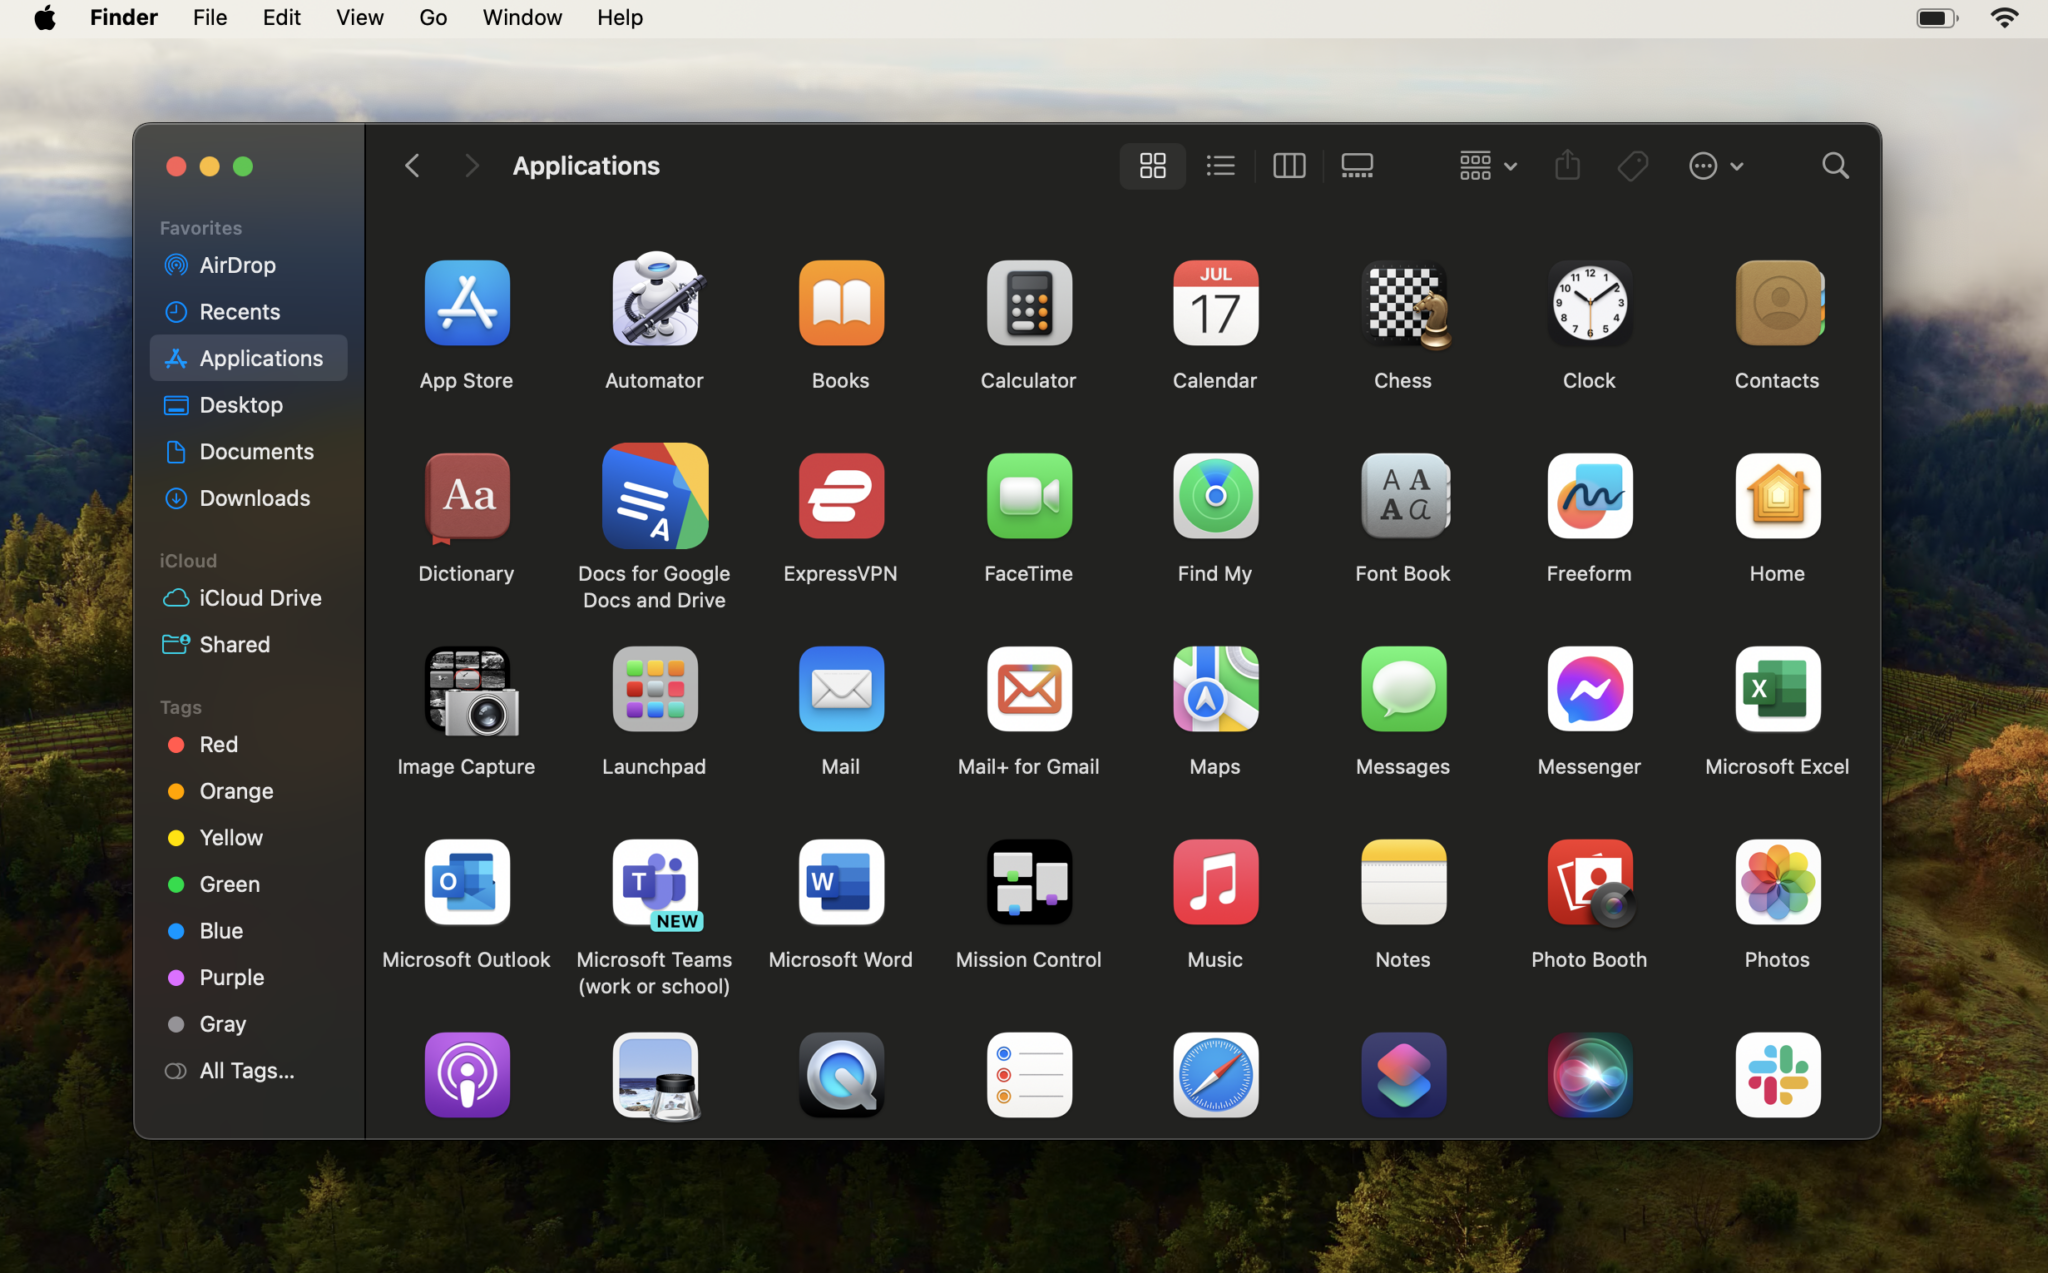Open the Go menu in the menu bar

(x=432, y=17)
